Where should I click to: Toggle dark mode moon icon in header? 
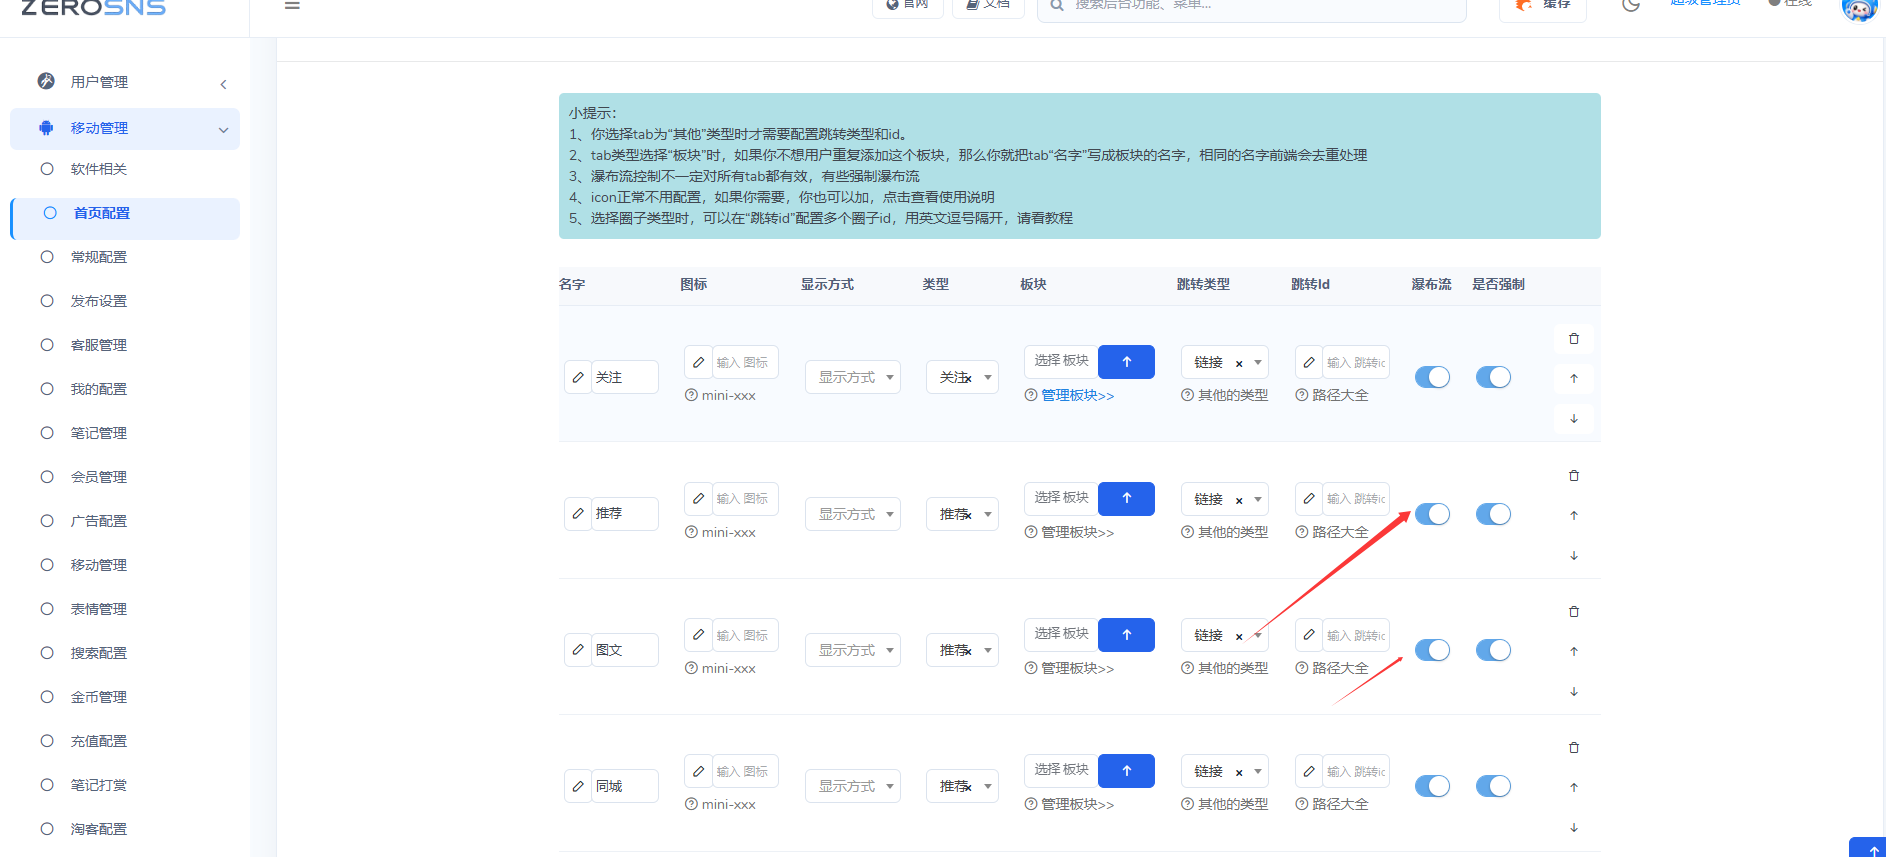[1631, 4]
